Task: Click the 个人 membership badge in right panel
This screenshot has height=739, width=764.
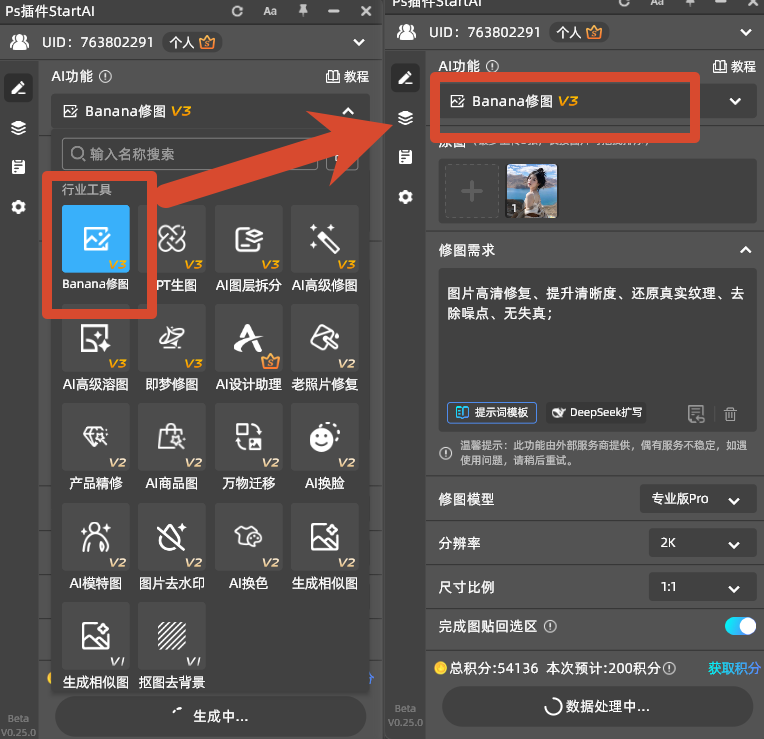Action: 579,32
